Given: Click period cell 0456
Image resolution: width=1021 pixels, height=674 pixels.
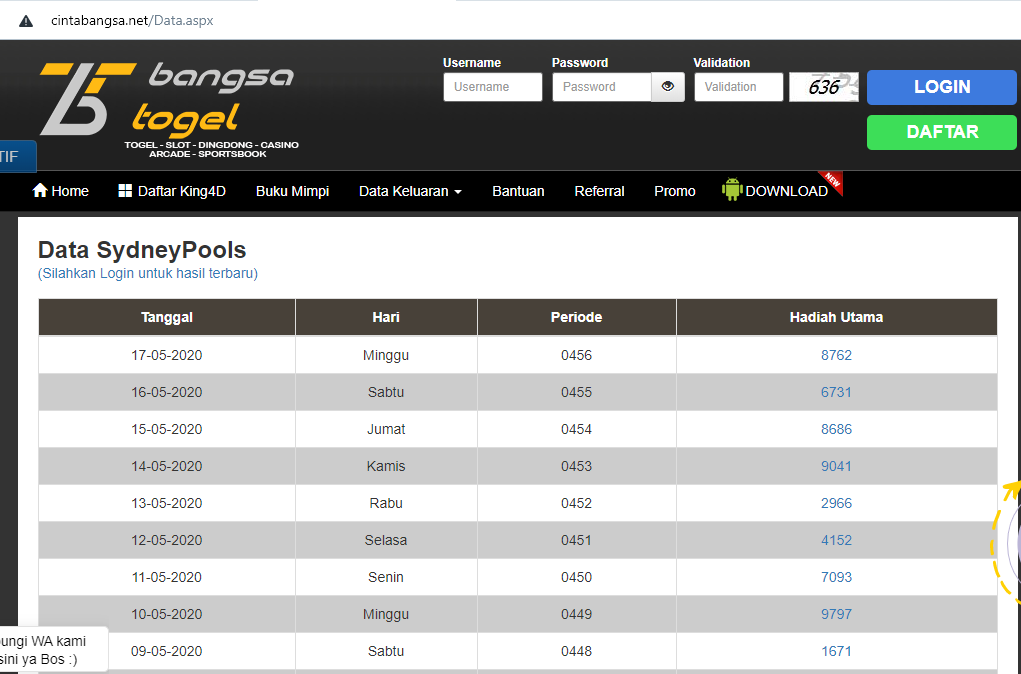Looking at the screenshot, I should [x=576, y=355].
